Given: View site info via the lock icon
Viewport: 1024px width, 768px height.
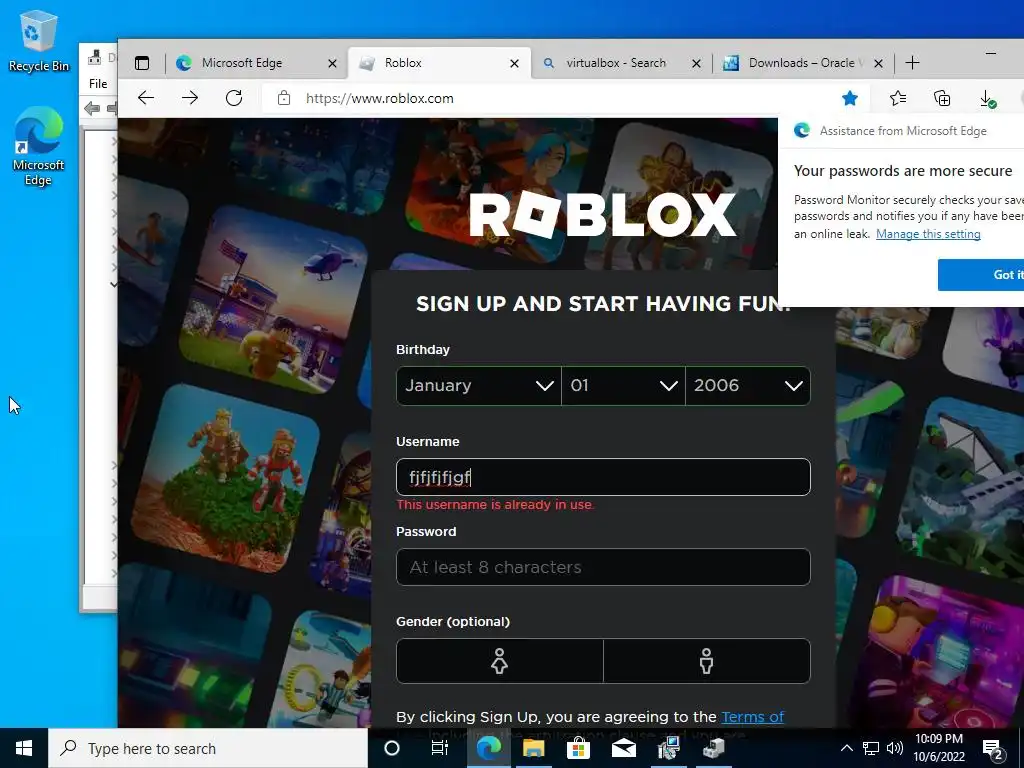Looking at the screenshot, I should [284, 98].
